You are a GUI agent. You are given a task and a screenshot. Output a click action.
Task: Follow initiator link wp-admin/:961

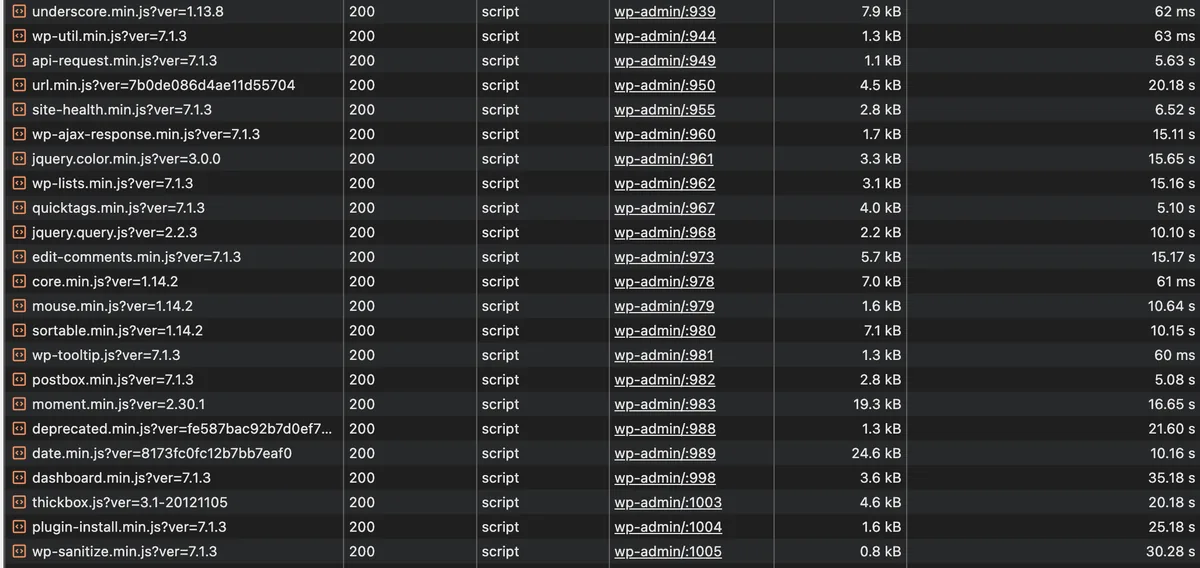(664, 159)
